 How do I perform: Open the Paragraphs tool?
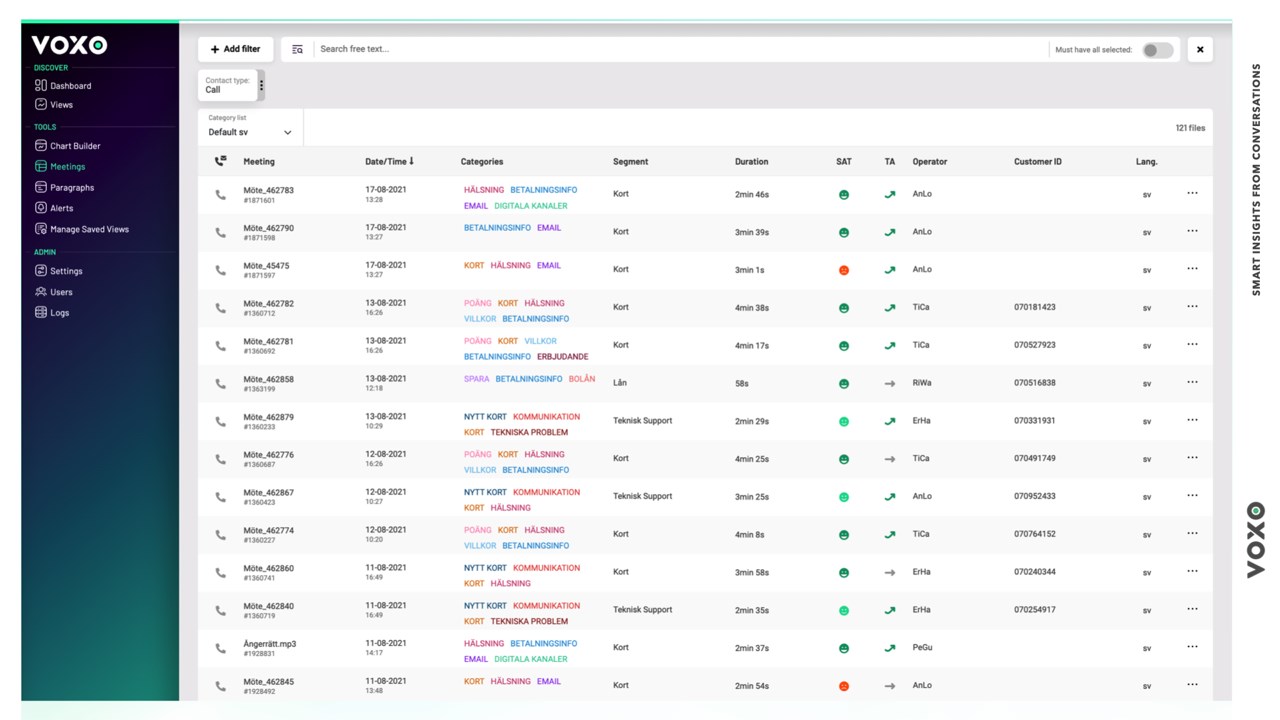[64, 187]
